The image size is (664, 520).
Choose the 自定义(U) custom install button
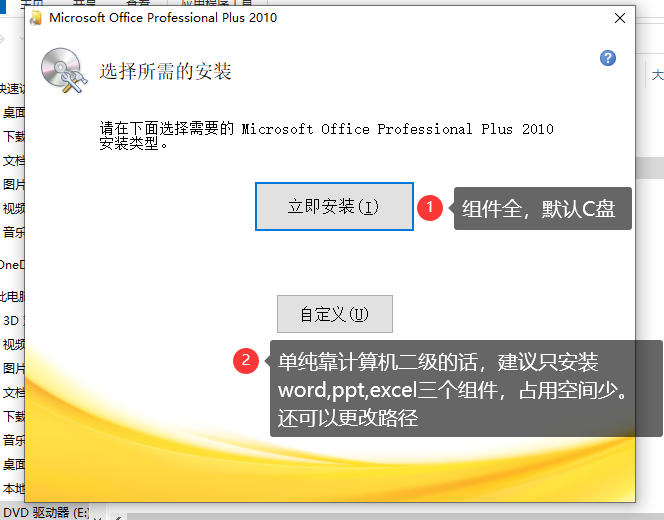335,314
